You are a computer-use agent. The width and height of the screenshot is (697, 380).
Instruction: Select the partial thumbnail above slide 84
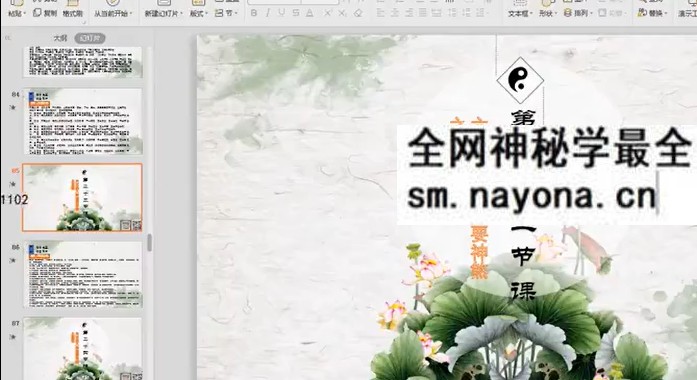click(x=83, y=62)
